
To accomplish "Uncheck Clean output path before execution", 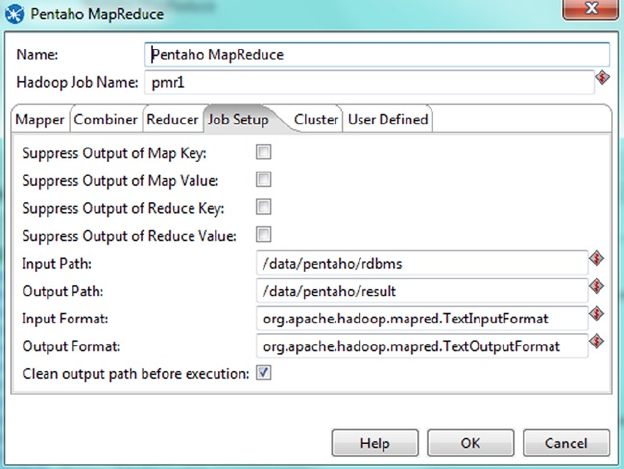I will click(x=263, y=373).
